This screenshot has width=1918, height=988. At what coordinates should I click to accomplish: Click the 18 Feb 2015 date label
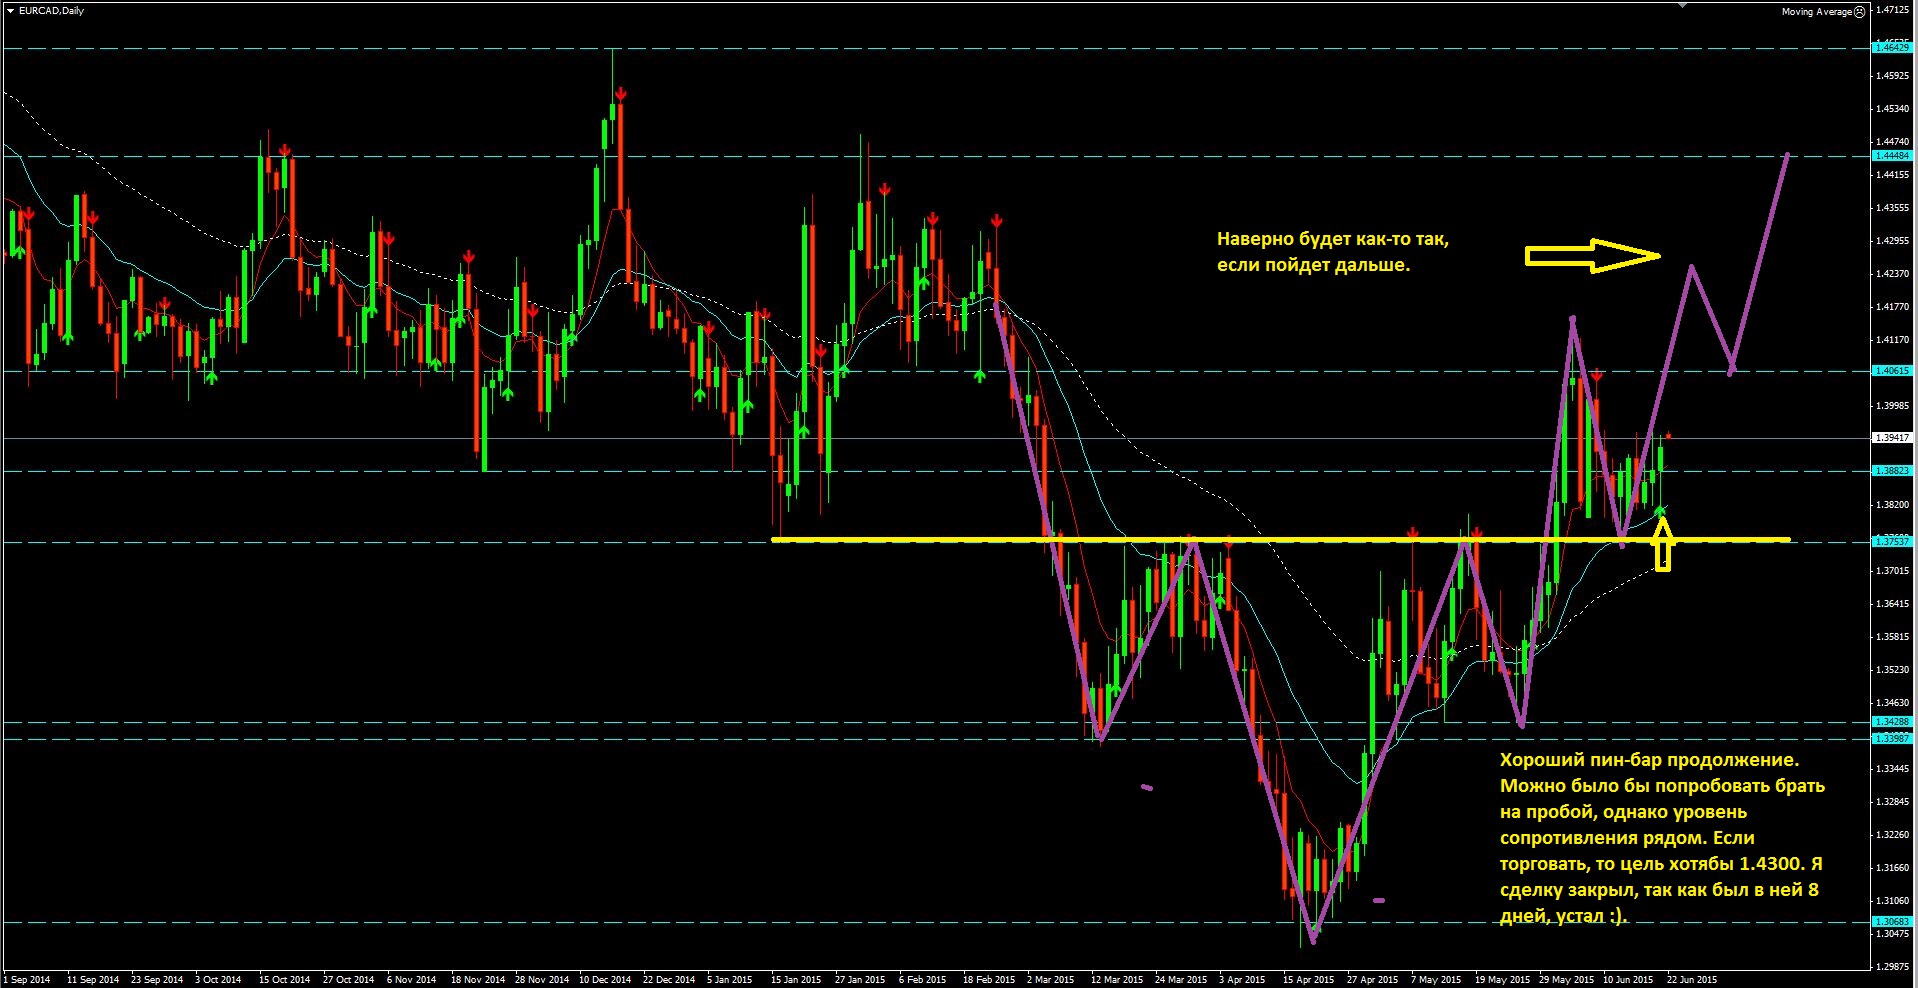(989, 979)
